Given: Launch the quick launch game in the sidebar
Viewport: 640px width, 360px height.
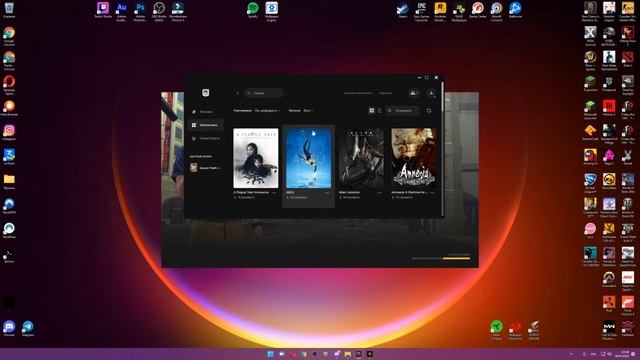Looking at the screenshot, I should point(205,168).
